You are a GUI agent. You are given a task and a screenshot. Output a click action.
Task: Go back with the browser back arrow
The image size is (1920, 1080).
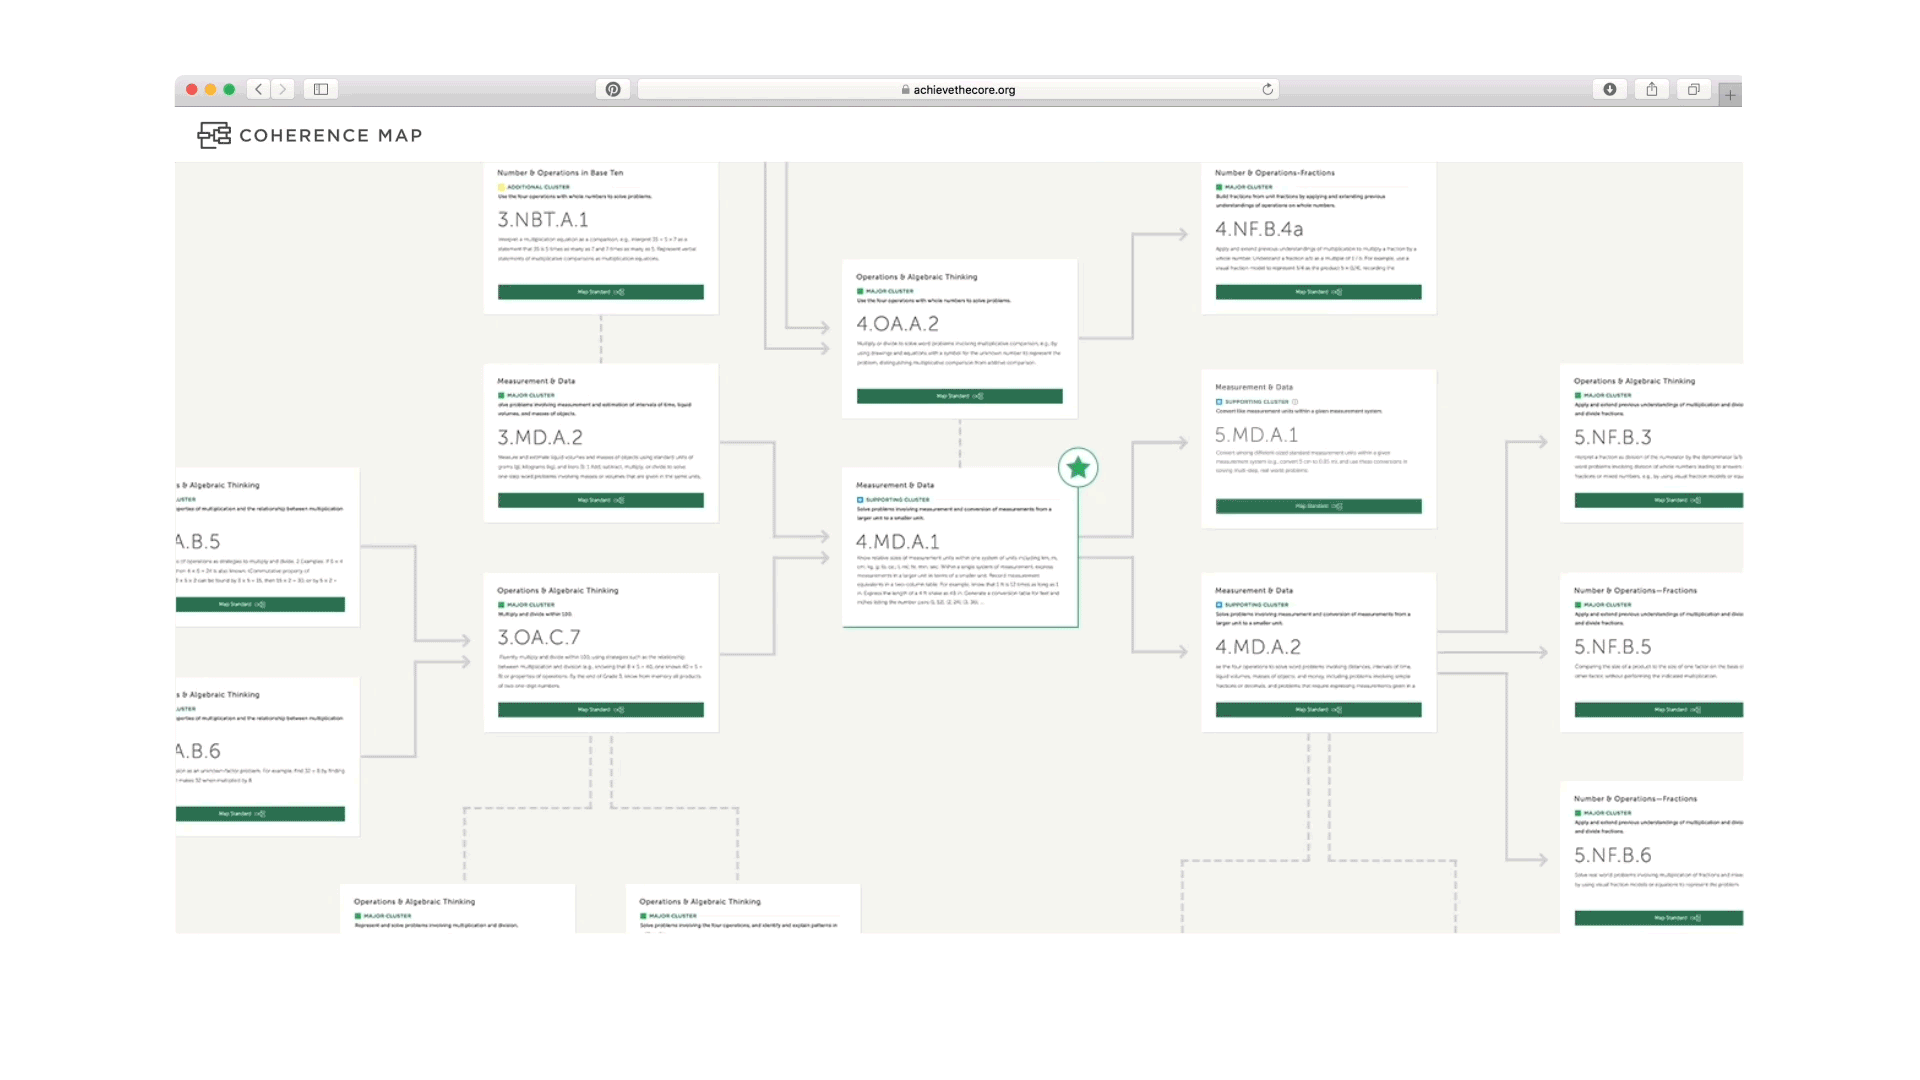pos(259,89)
